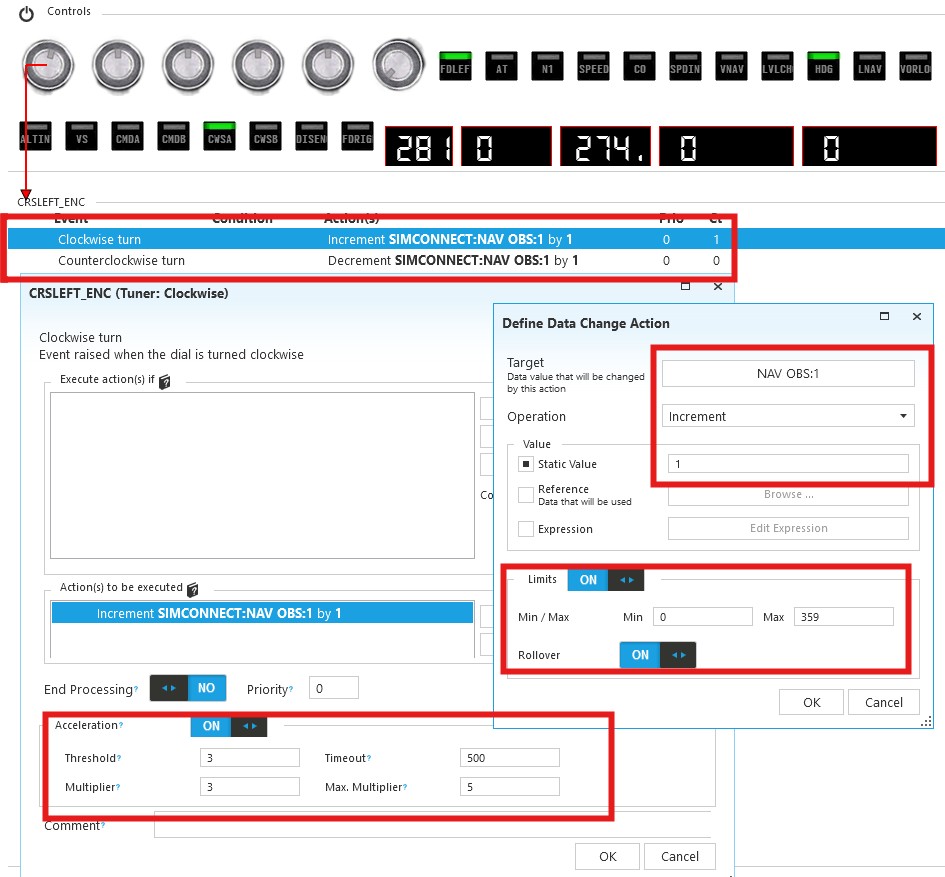Image resolution: width=945 pixels, height=877 pixels.
Task: Select the Counterclockwise turn event row
Action: pos(121,260)
